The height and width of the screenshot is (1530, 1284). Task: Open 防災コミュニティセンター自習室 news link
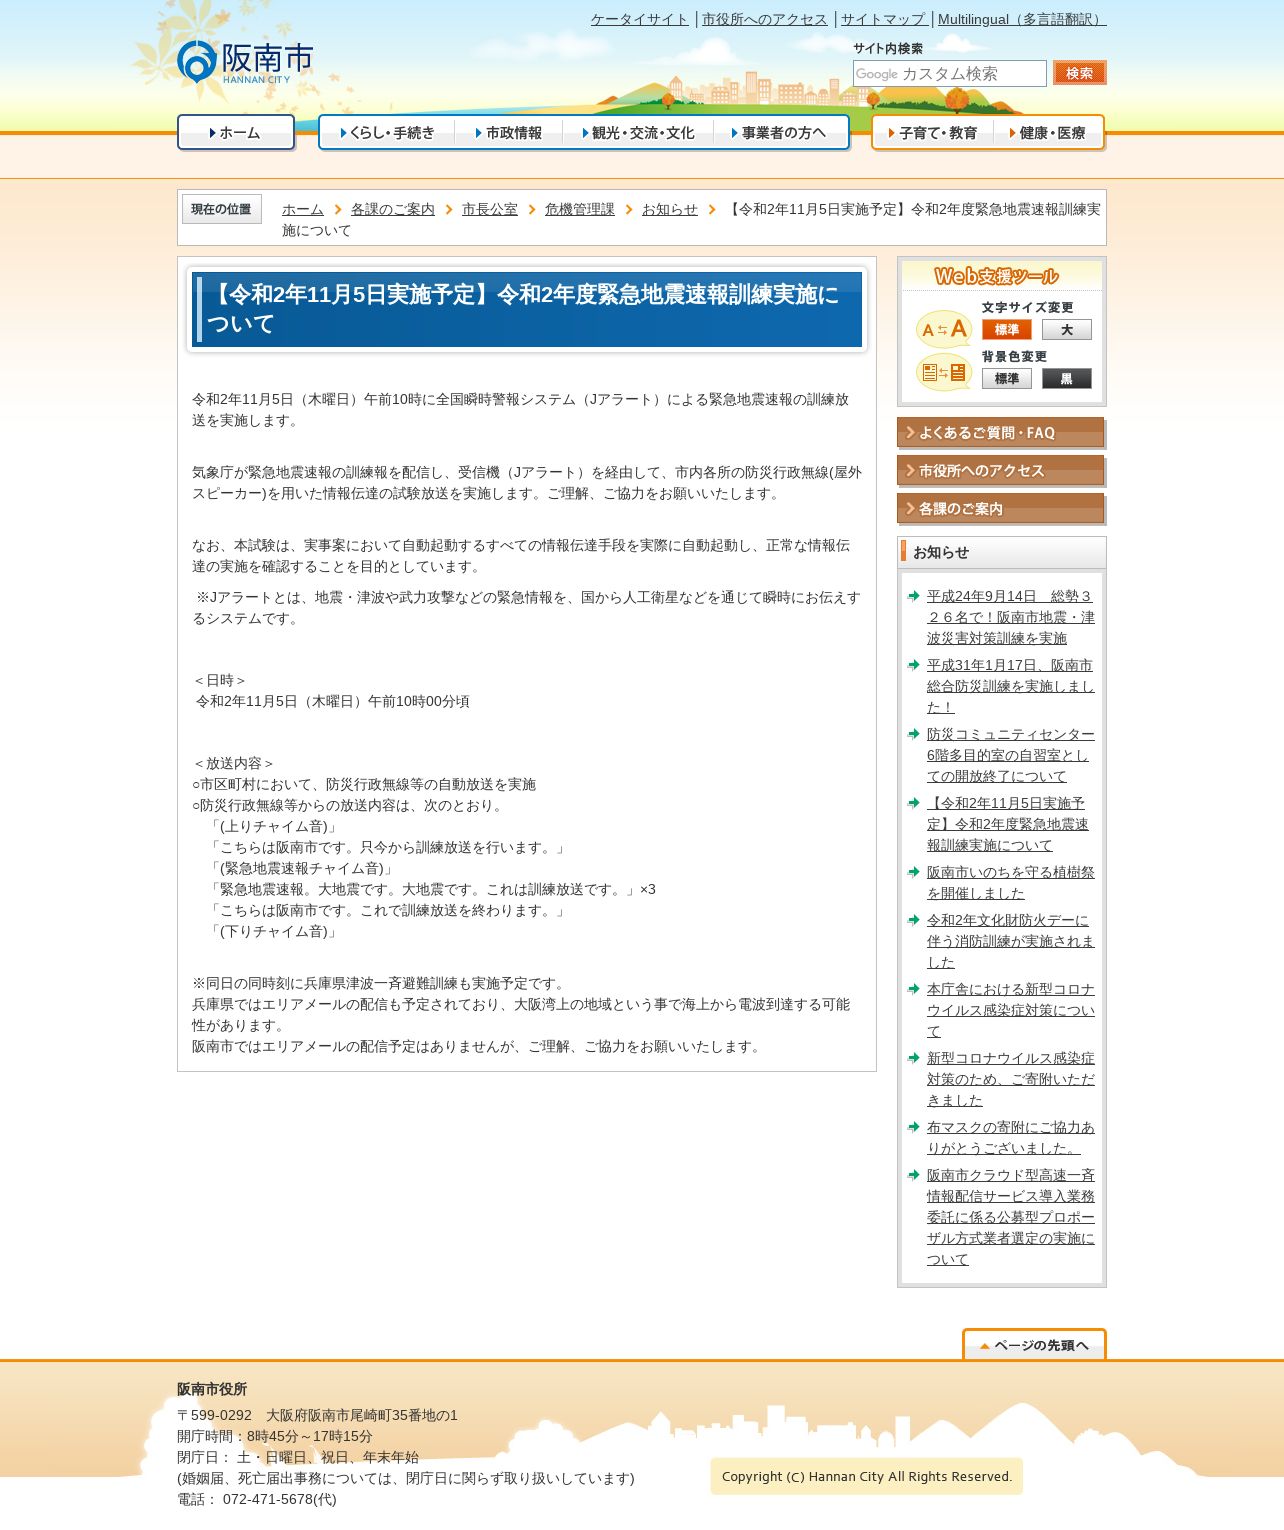coord(1010,755)
